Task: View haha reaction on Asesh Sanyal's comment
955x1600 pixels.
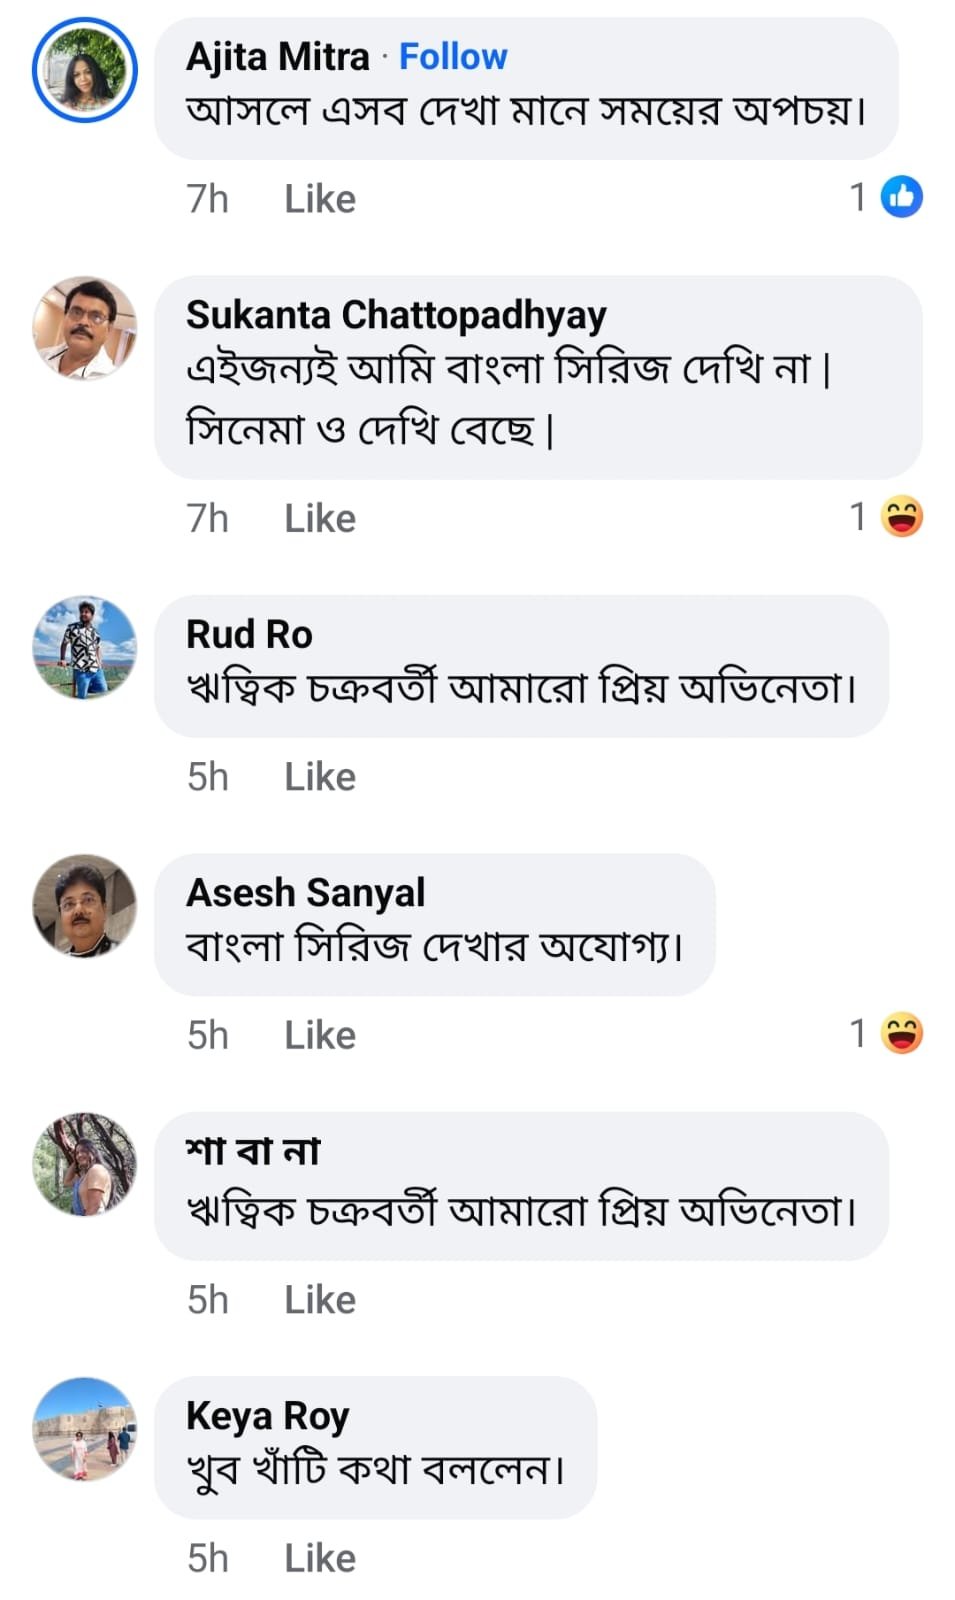Action: coord(902,1034)
